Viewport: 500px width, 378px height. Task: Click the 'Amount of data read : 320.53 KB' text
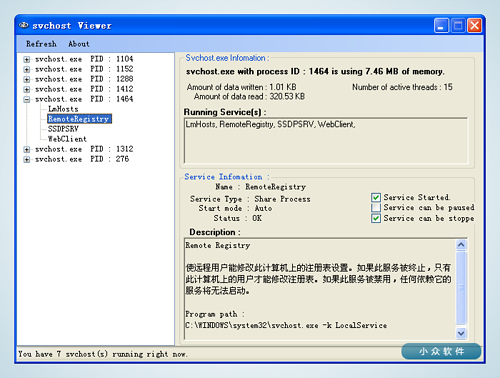pos(249,97)
